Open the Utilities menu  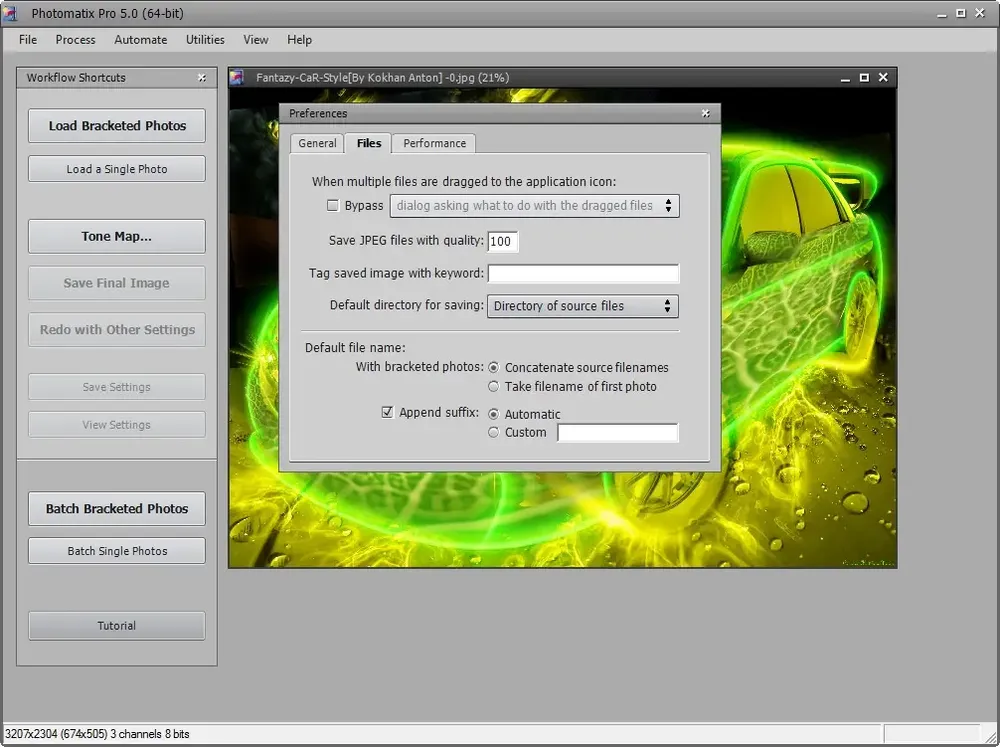(205, 40)
